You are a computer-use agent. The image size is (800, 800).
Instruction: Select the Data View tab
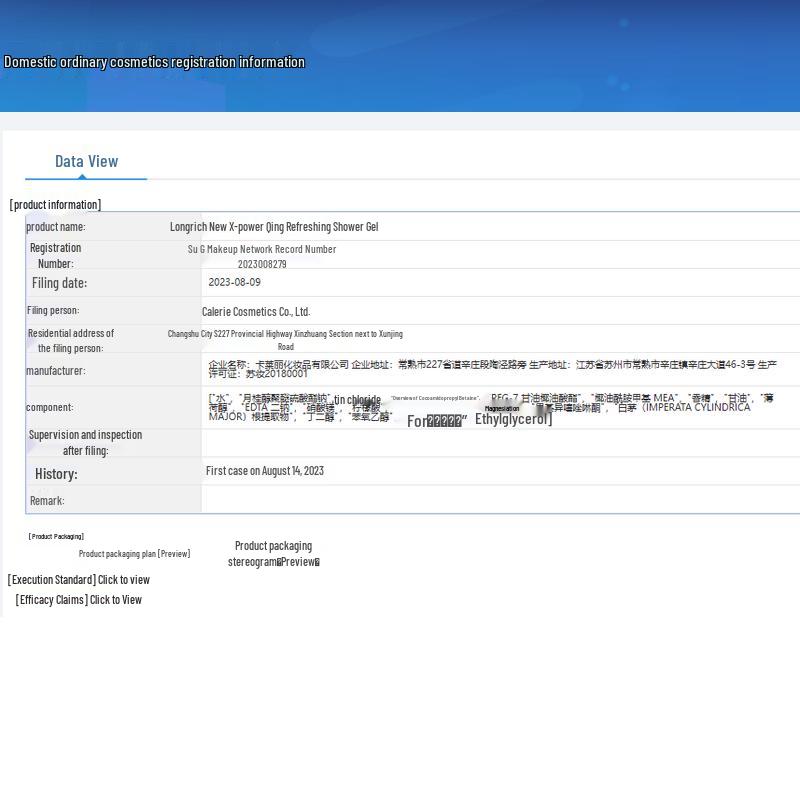point(86,162)
